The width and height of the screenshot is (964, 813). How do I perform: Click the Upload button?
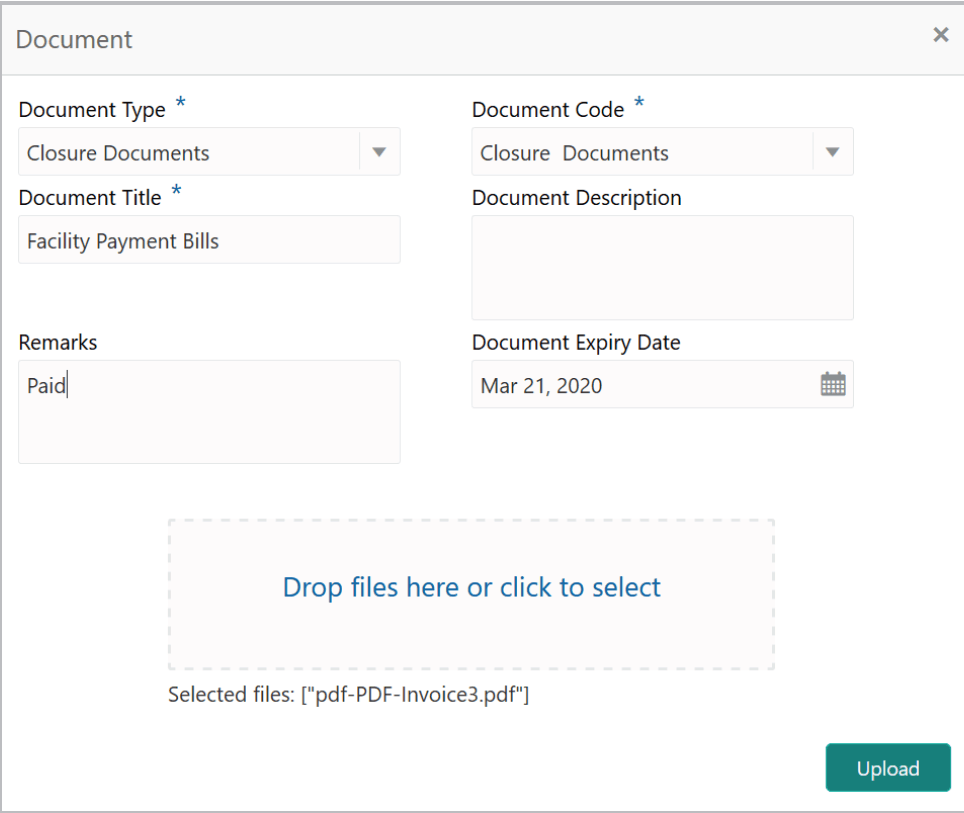(887, 767)
